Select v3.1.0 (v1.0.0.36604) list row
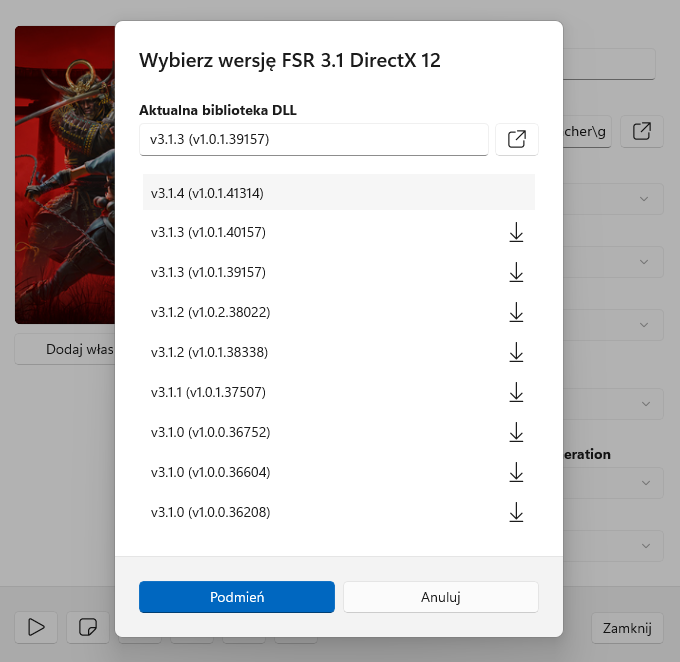Viewport: 680px width, 662px height. [339, 472]
